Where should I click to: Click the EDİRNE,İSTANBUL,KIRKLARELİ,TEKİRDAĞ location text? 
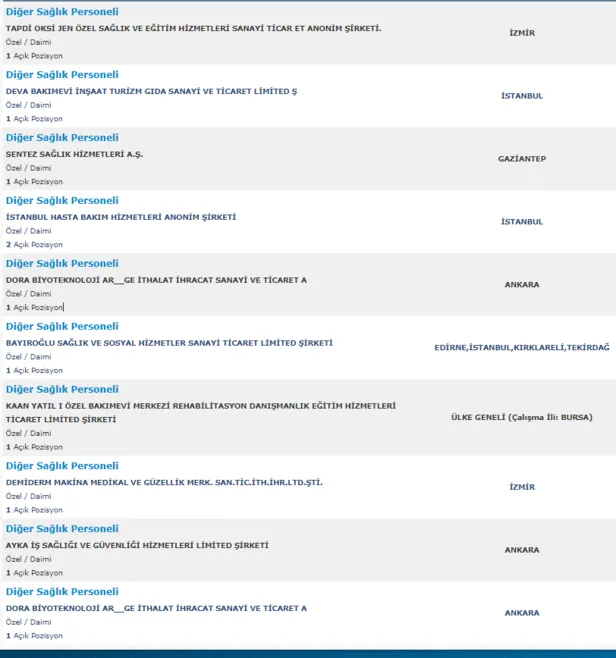[x=521, y=347]
